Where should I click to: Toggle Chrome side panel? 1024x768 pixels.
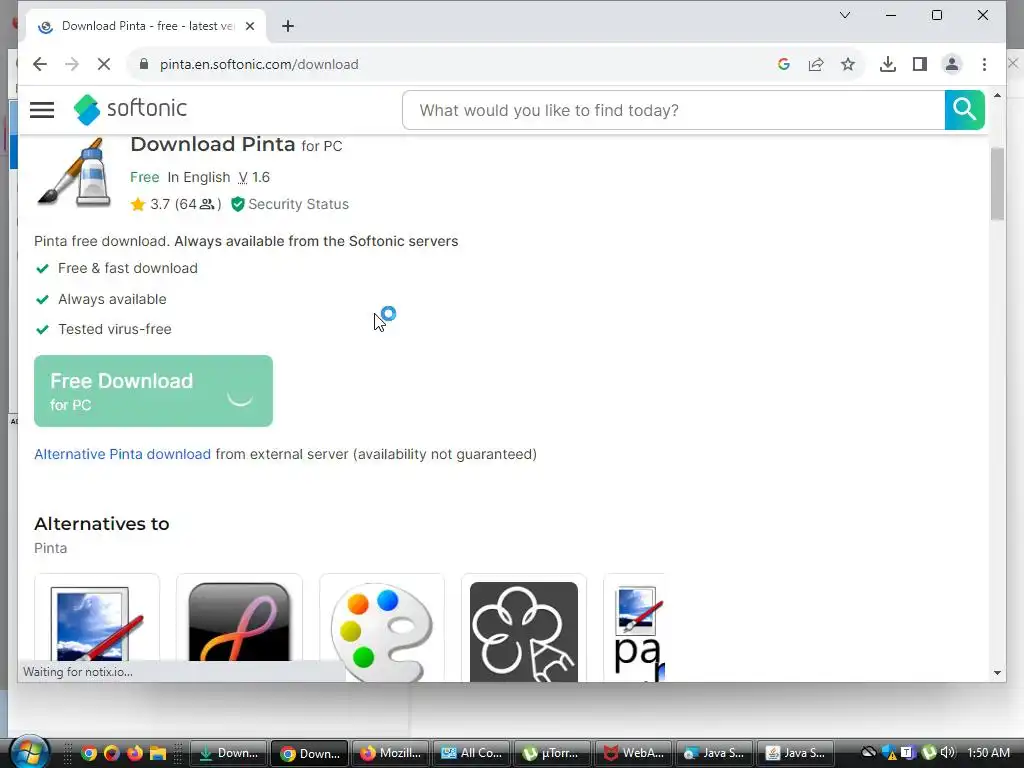(920, 64)
